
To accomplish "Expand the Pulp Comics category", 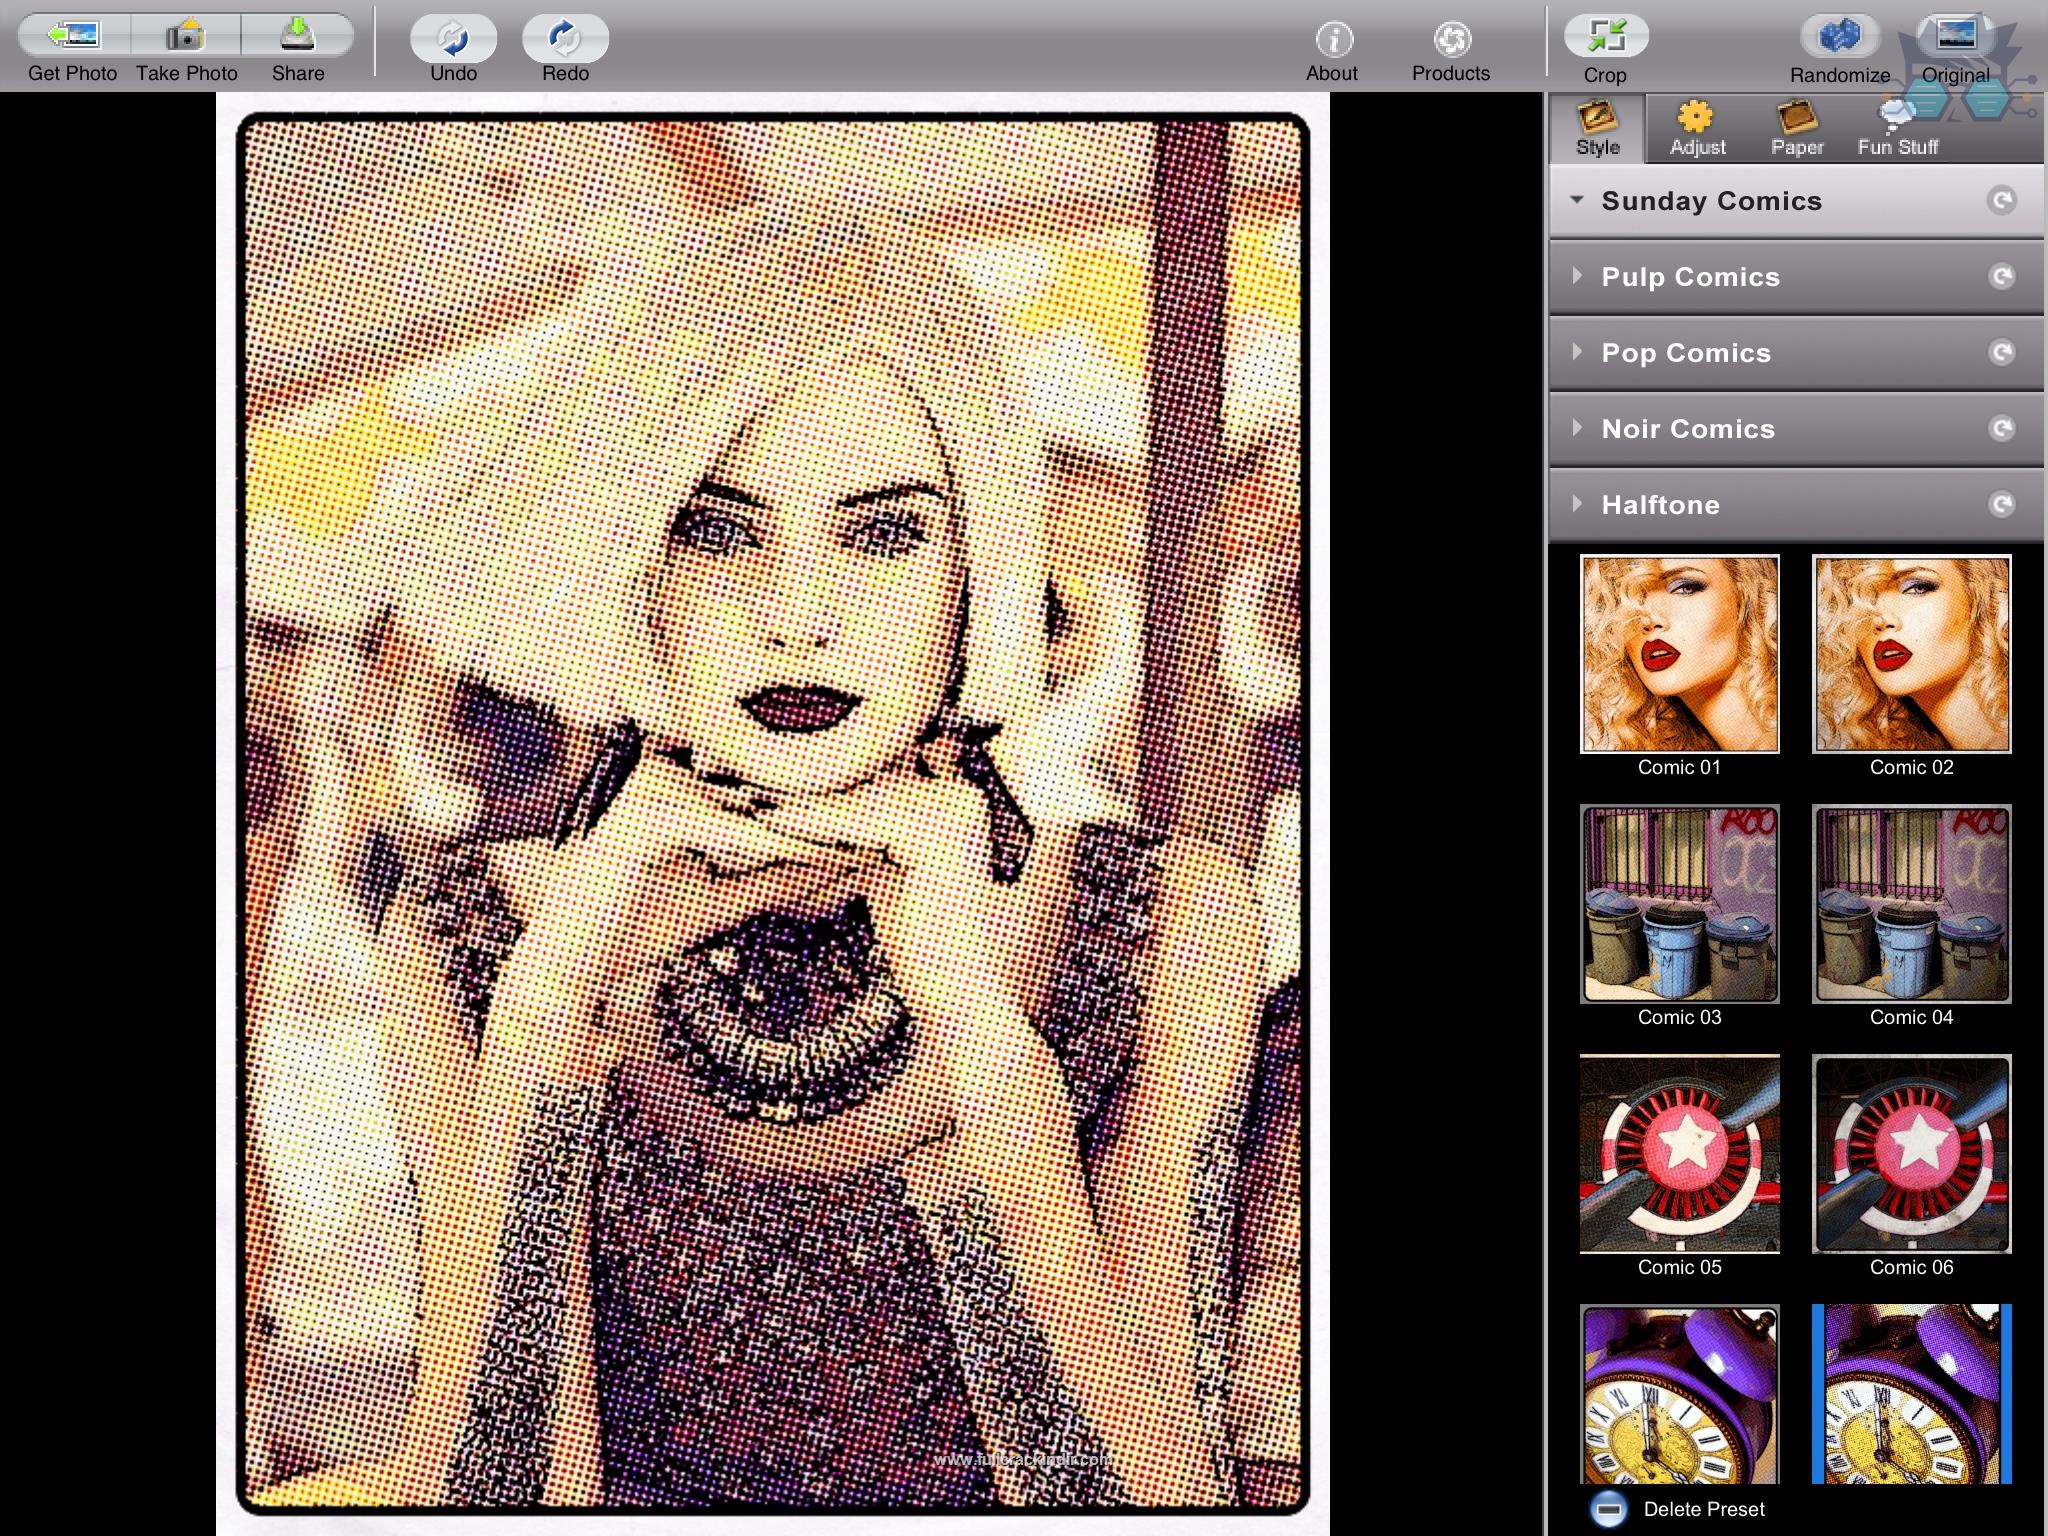I will (x=1796, y=277).
